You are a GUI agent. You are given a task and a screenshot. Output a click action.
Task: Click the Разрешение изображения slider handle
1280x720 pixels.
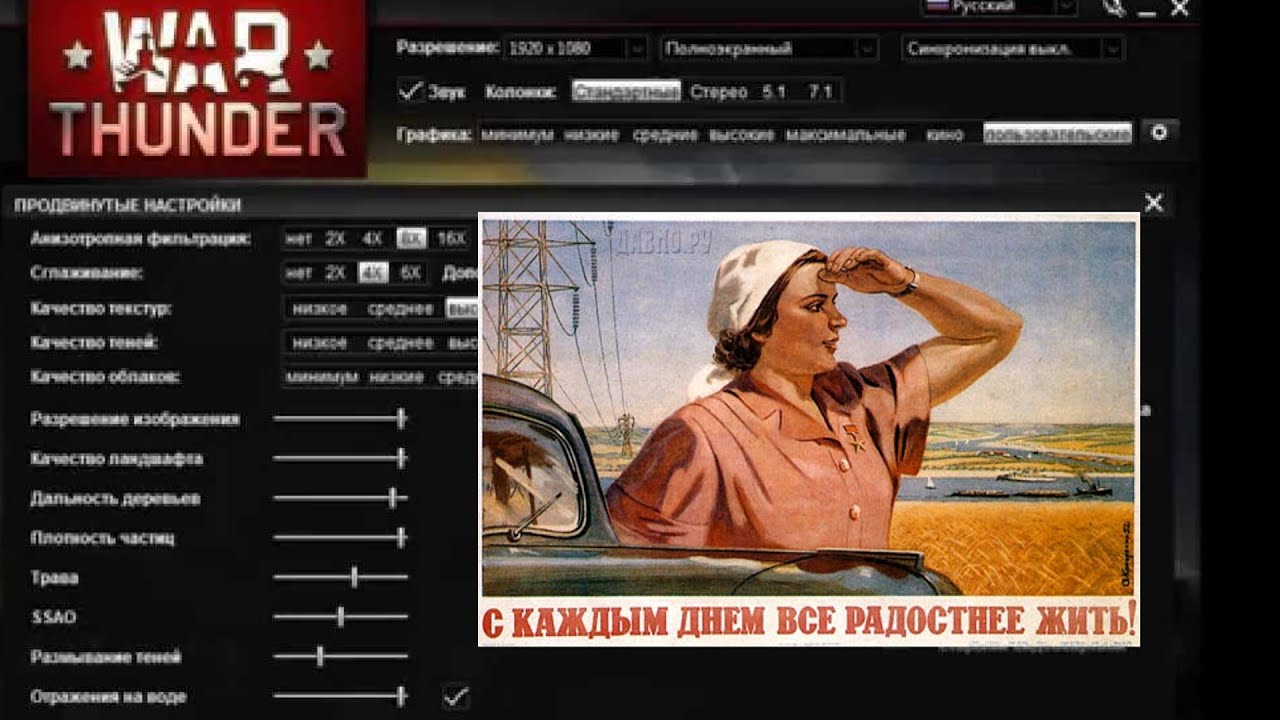(401, 418)
